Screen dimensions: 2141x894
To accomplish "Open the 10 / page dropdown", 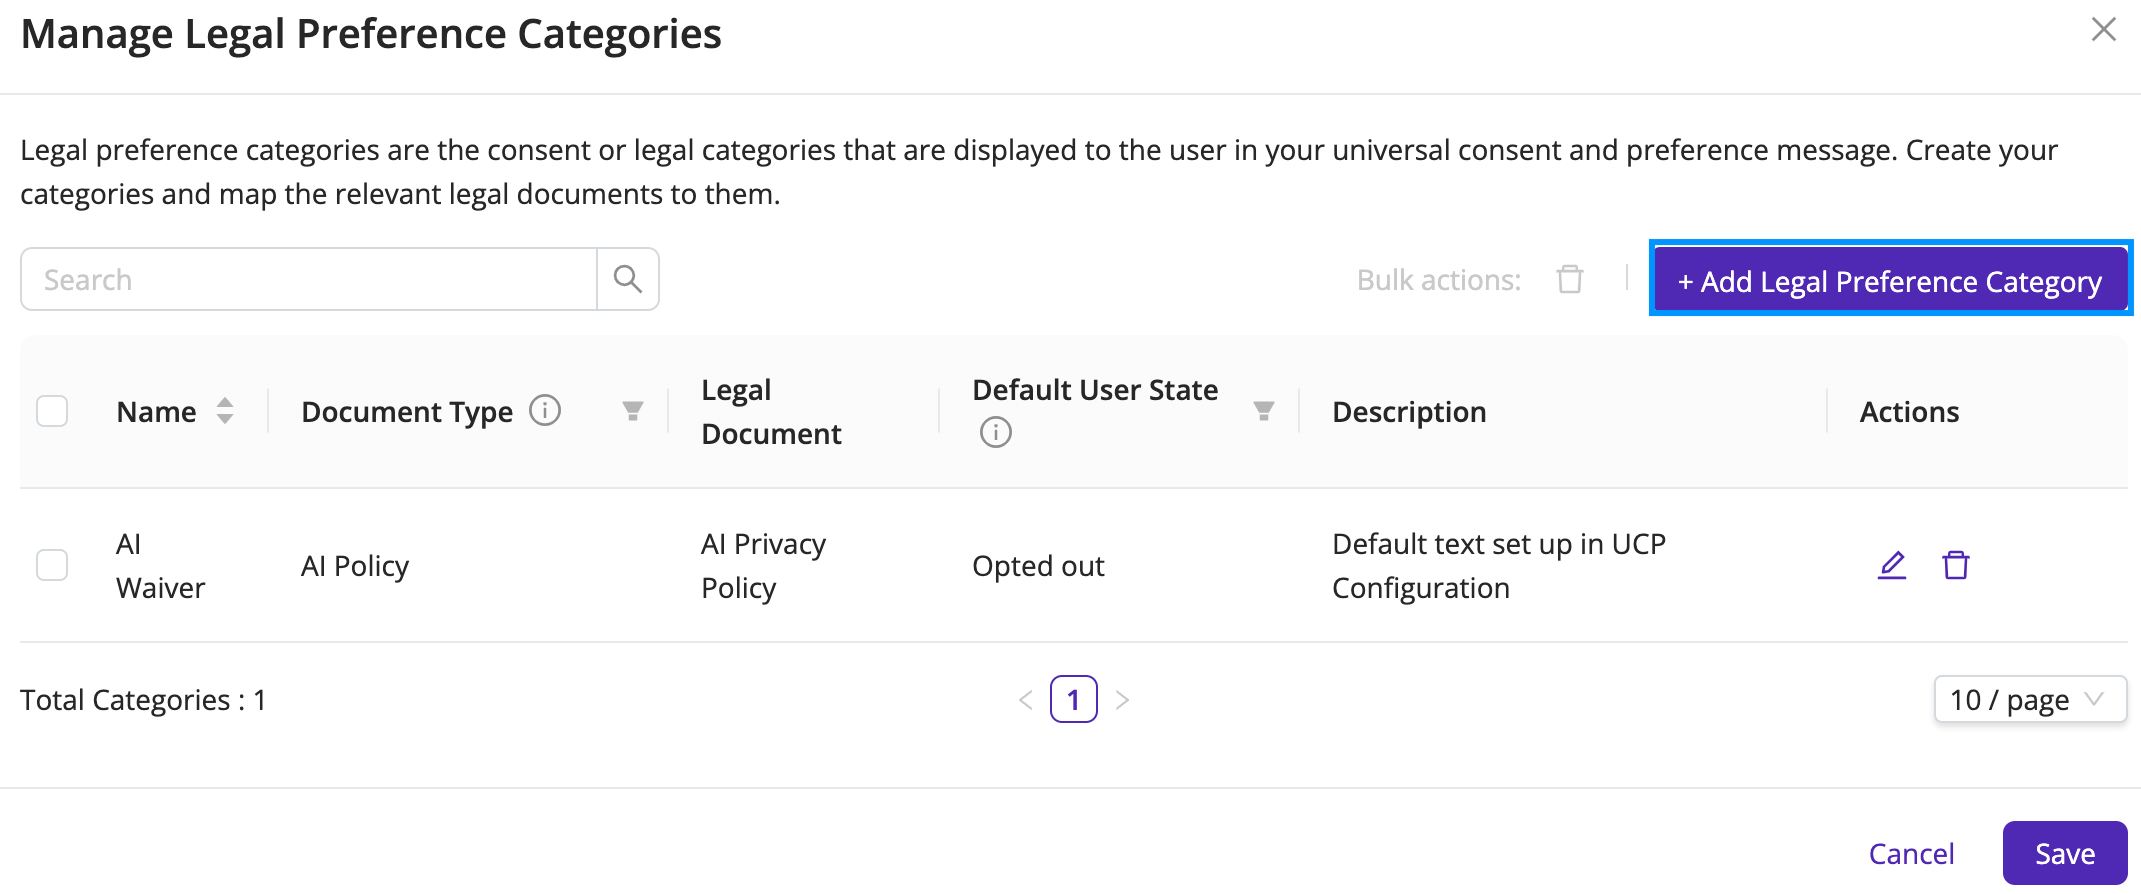I will coord(2030,699).
